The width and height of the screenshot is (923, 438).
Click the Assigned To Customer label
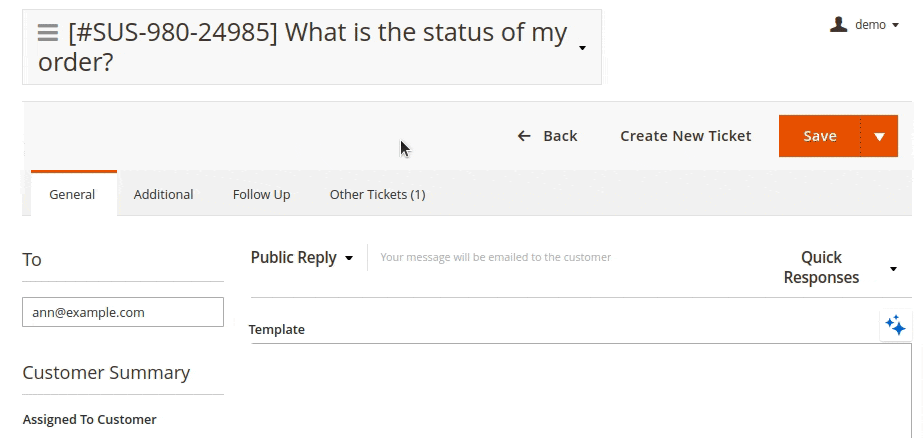click(x=89, y=419)
